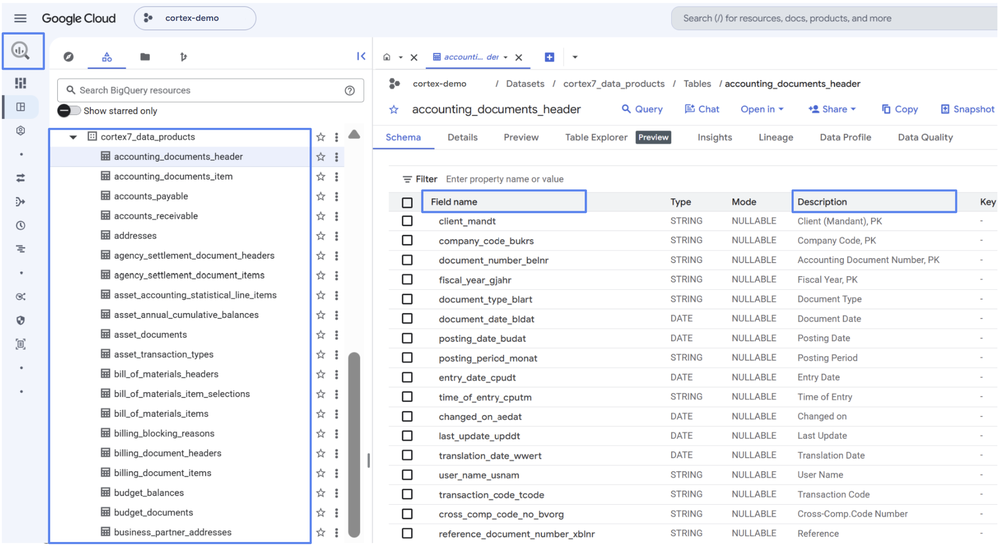Focus the top Google Cloud search bar
This screenshot has width=1000, height=546.
click(834, 18)
